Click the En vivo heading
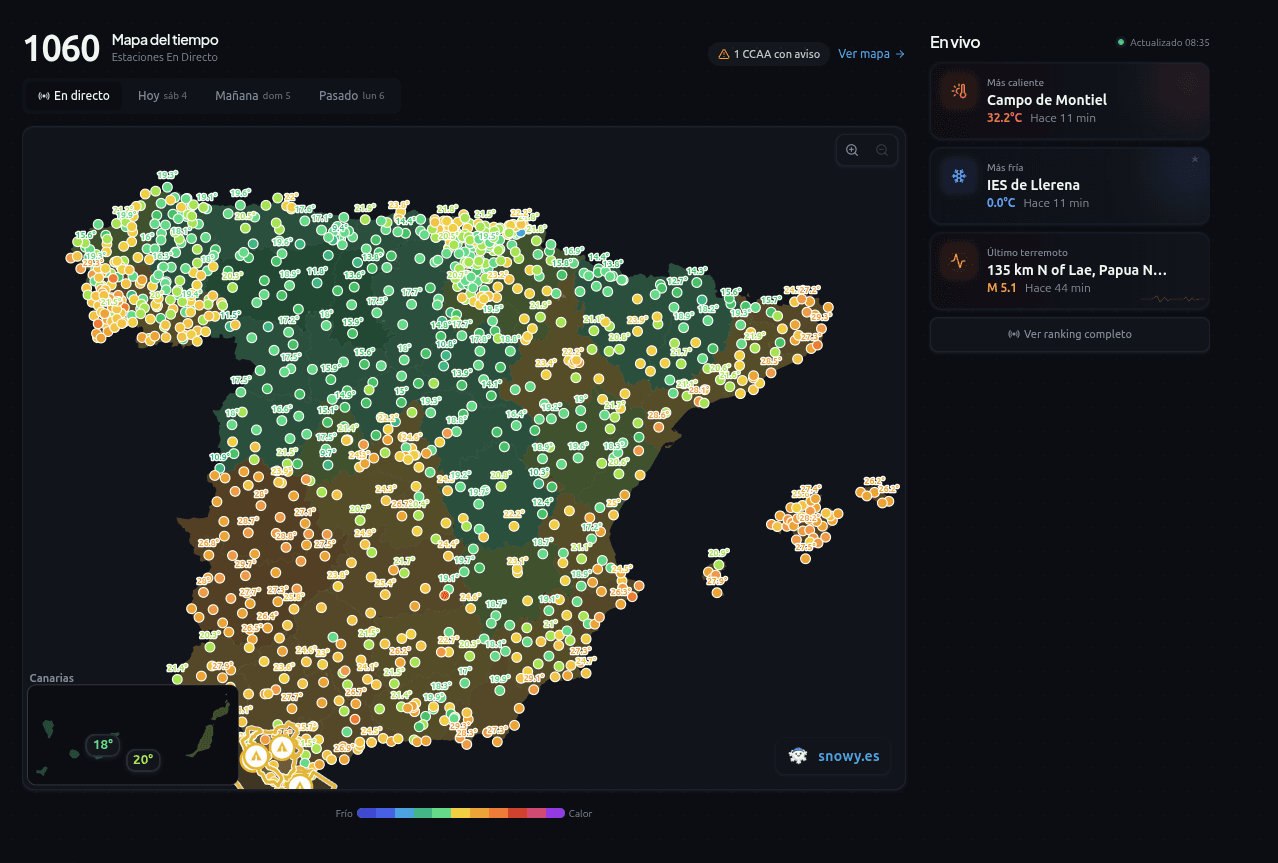1278x863 pixels. 955,42
